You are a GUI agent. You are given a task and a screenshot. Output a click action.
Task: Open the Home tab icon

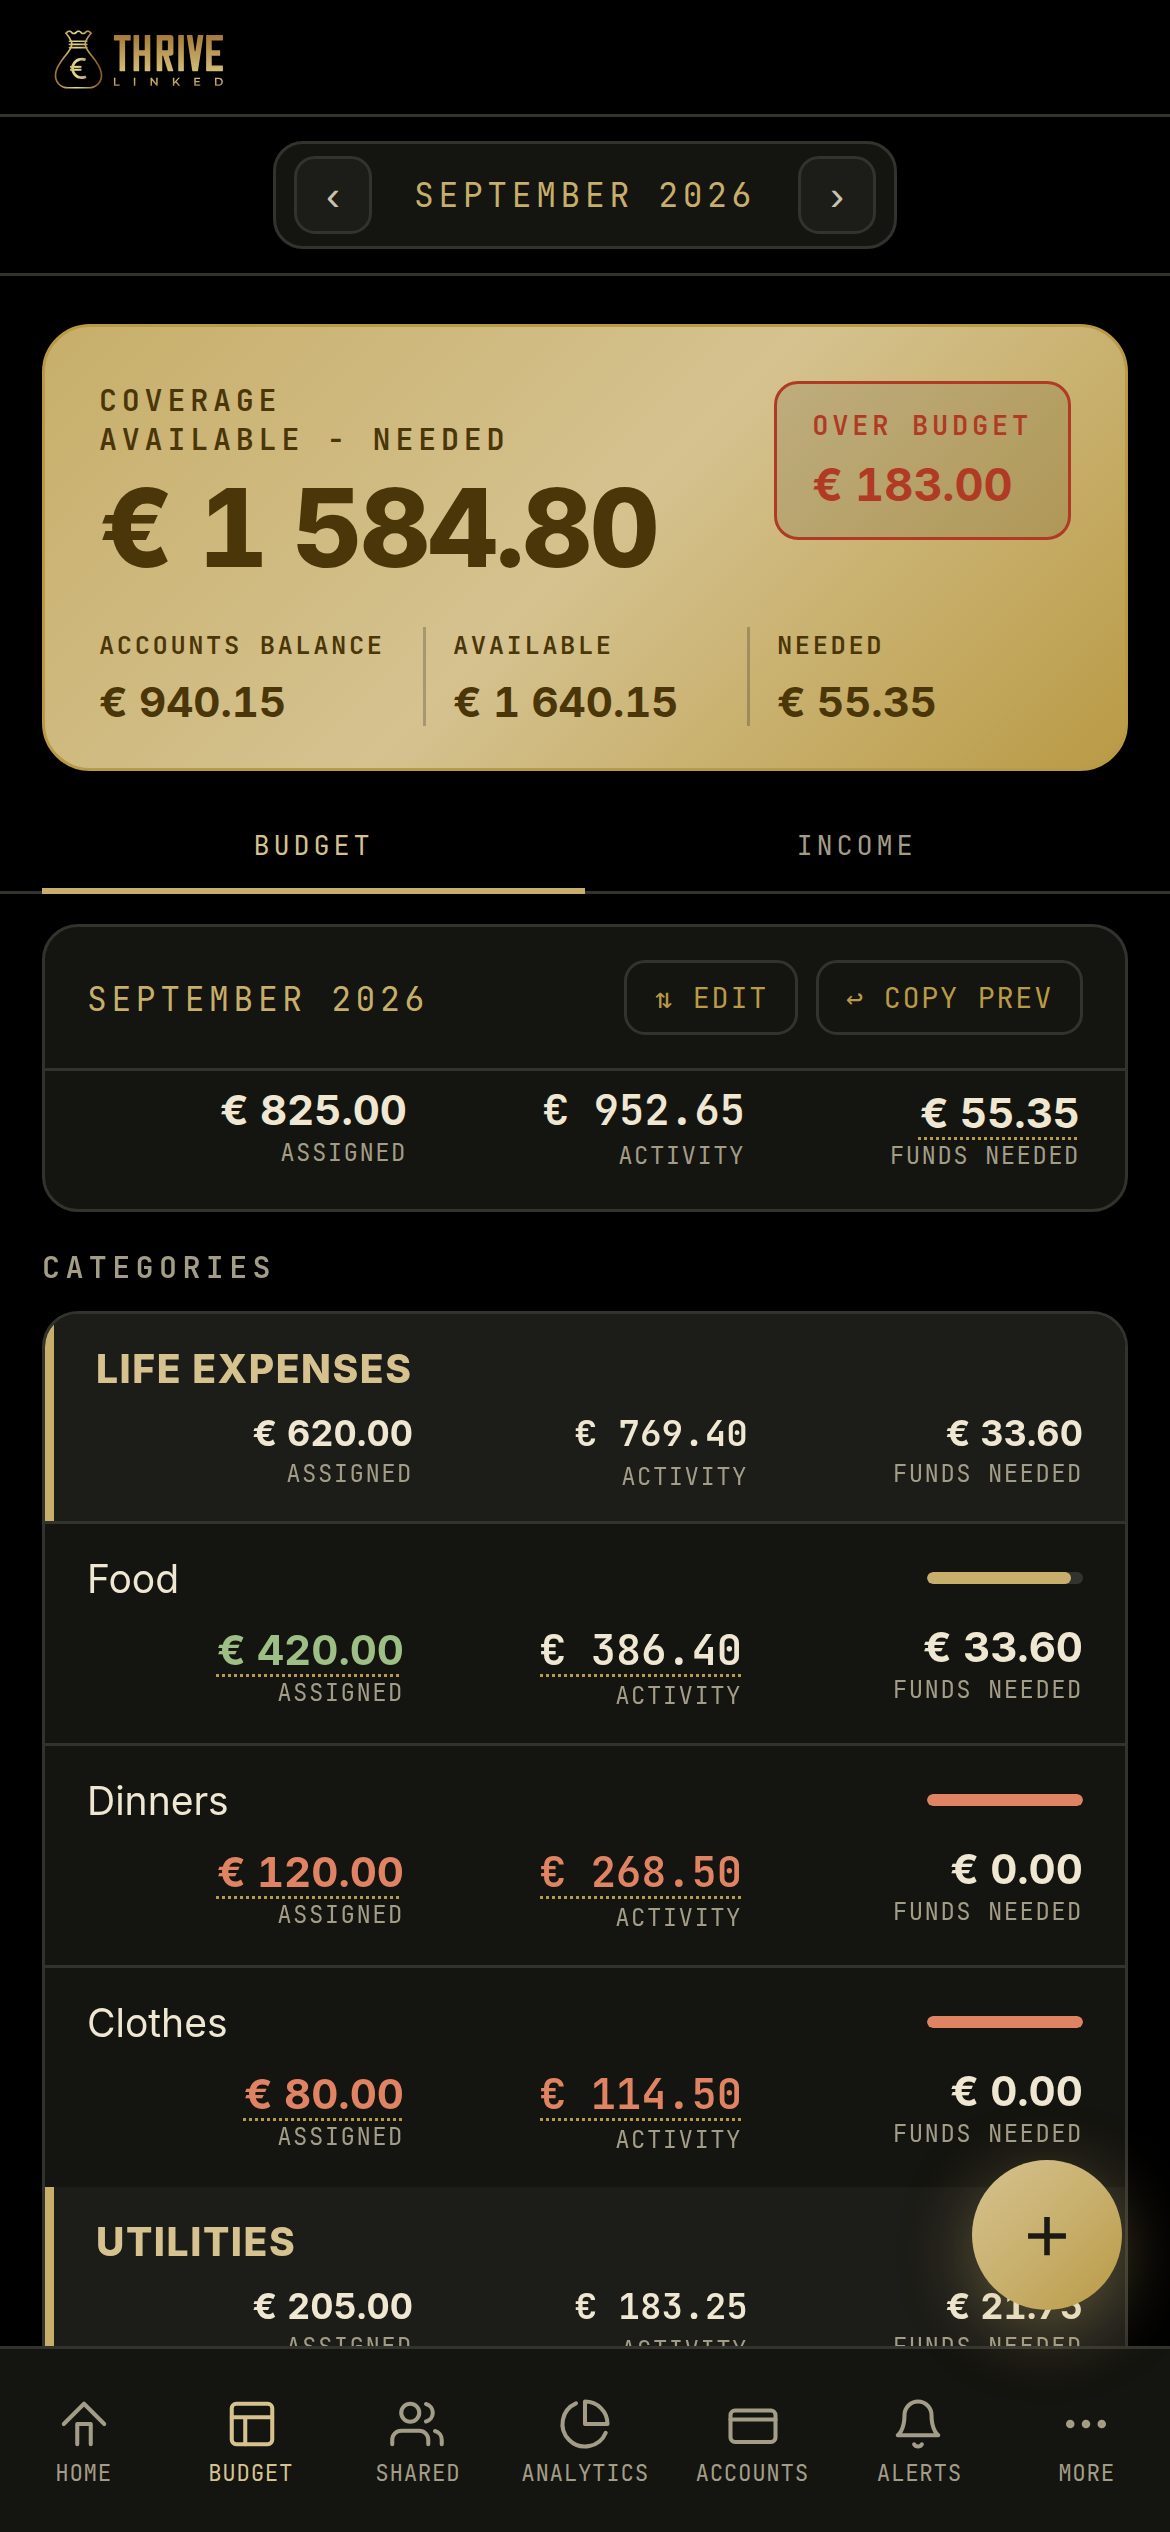84,2423
